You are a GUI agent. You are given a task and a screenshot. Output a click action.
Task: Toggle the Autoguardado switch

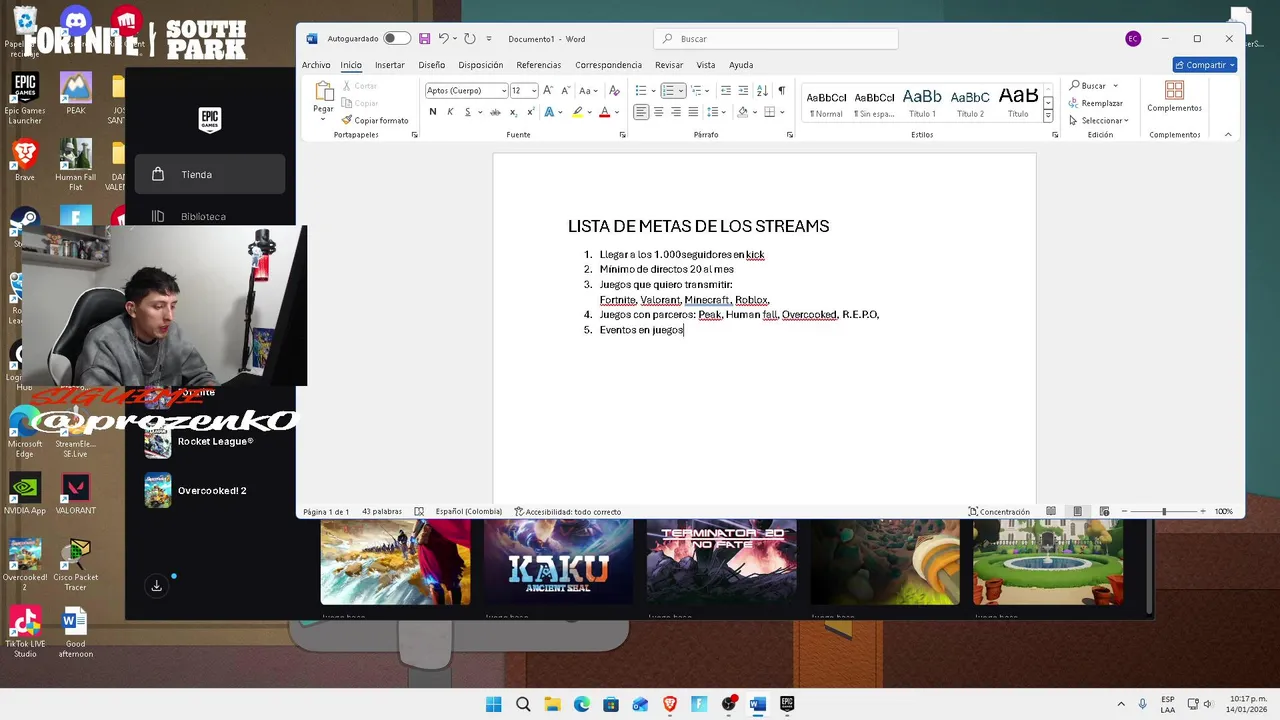[x=396, y=38]
